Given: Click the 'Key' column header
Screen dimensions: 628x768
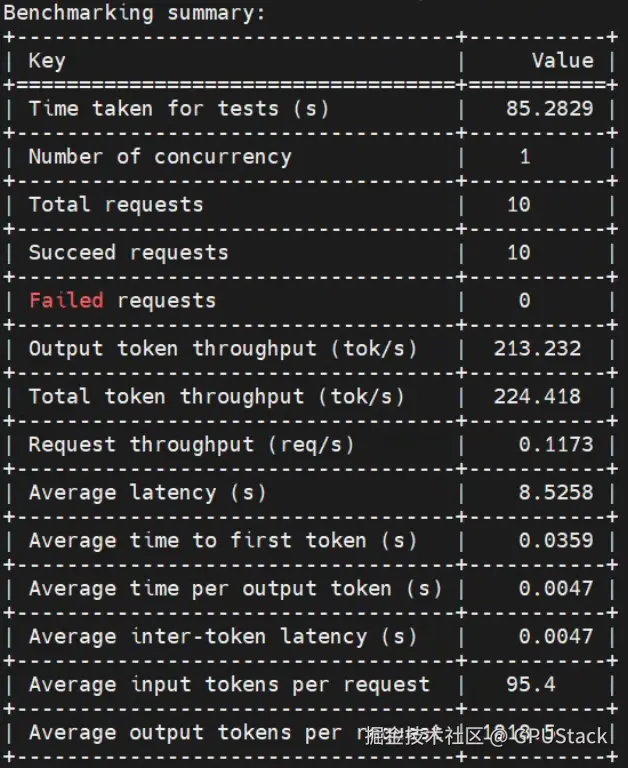Looking at the screenshot, I should [x=47, y=61].
